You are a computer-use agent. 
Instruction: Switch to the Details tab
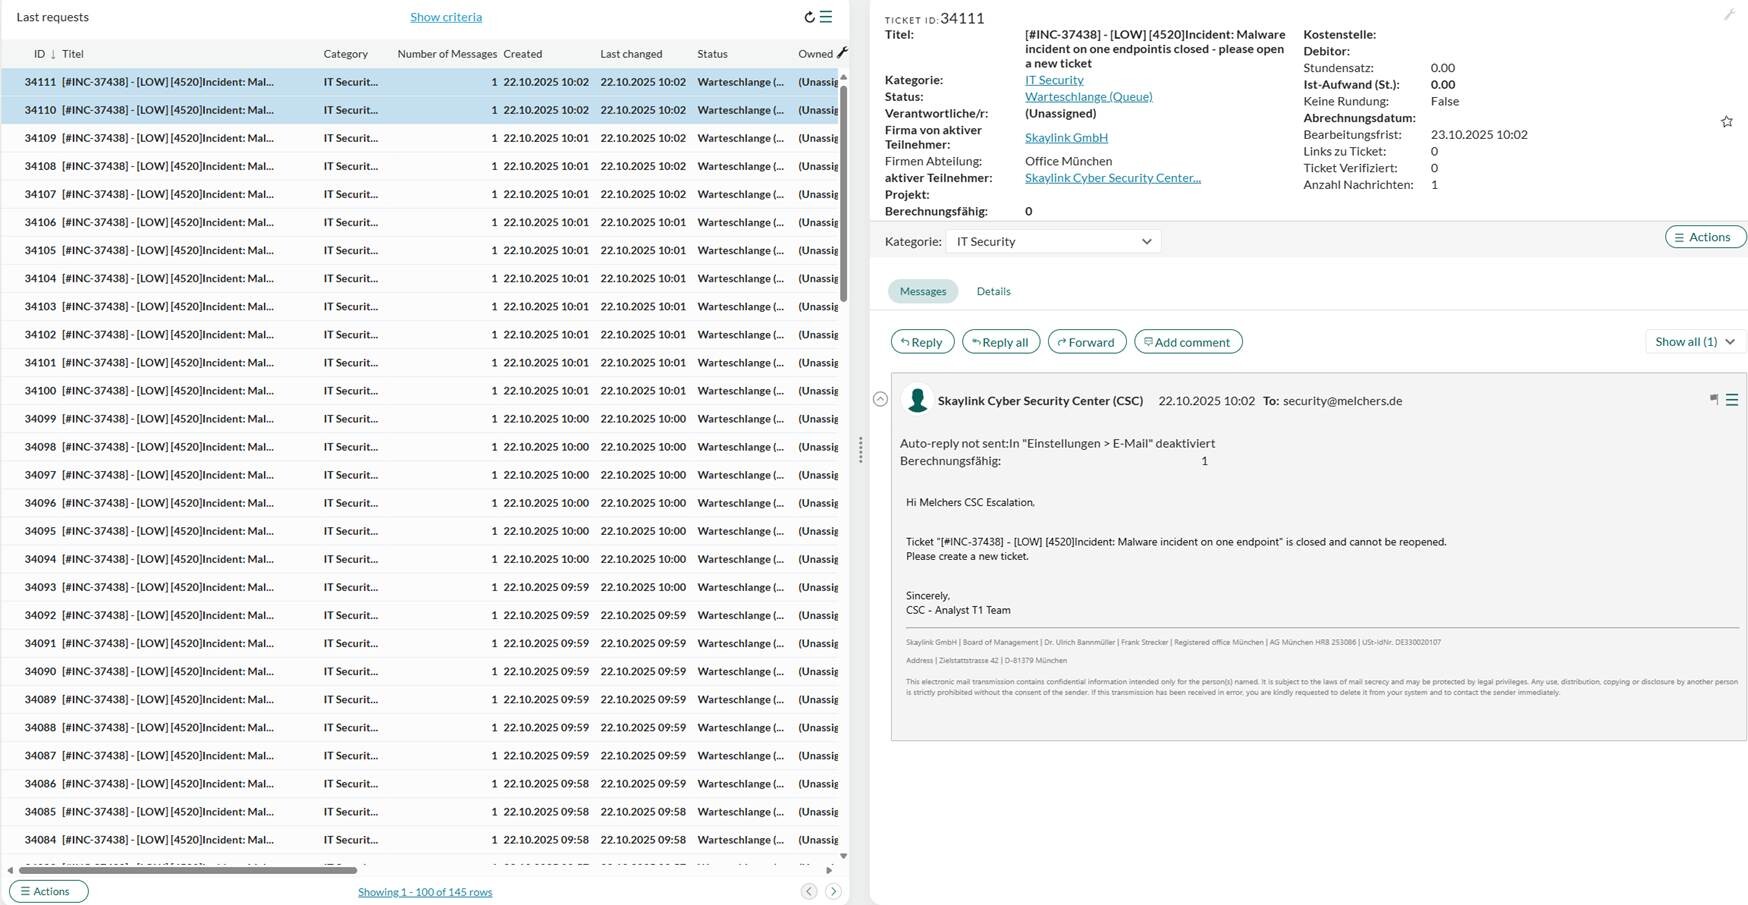click(993, 291)
